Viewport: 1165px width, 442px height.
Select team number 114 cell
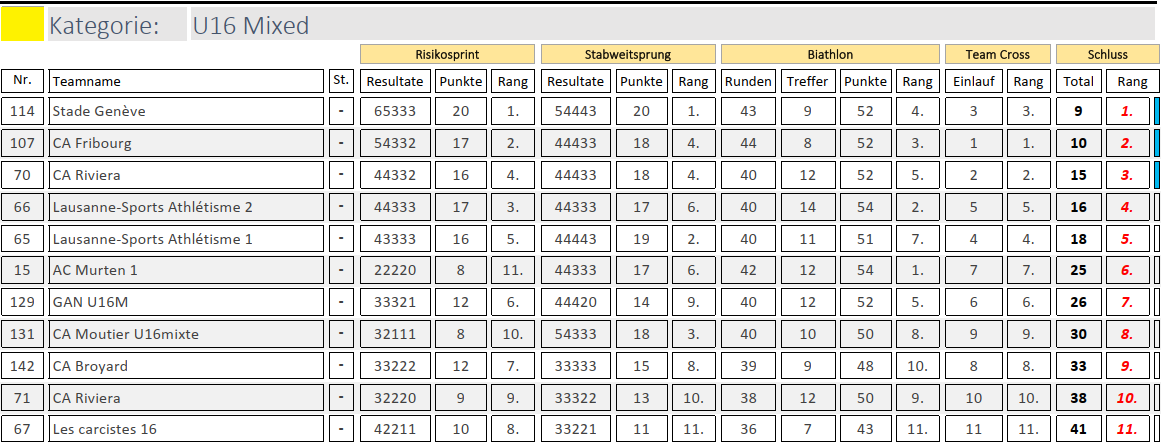[x=22, y=111]
